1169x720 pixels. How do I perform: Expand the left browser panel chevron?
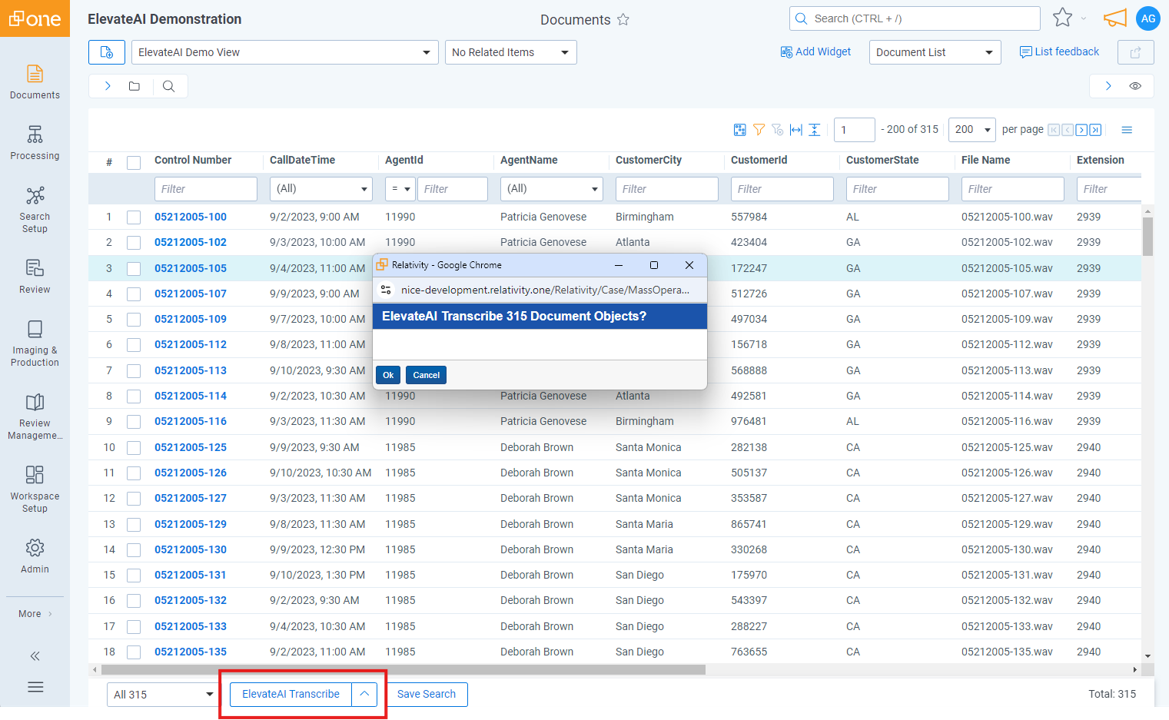(107, 86)
